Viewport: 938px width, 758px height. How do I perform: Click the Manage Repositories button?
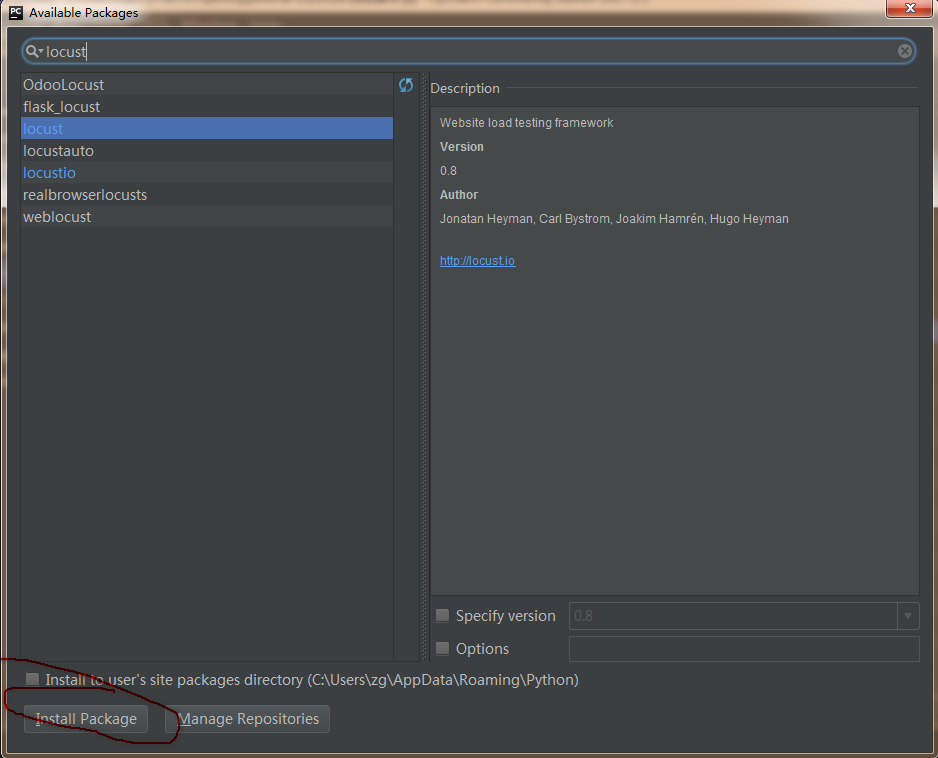point(248,719)
